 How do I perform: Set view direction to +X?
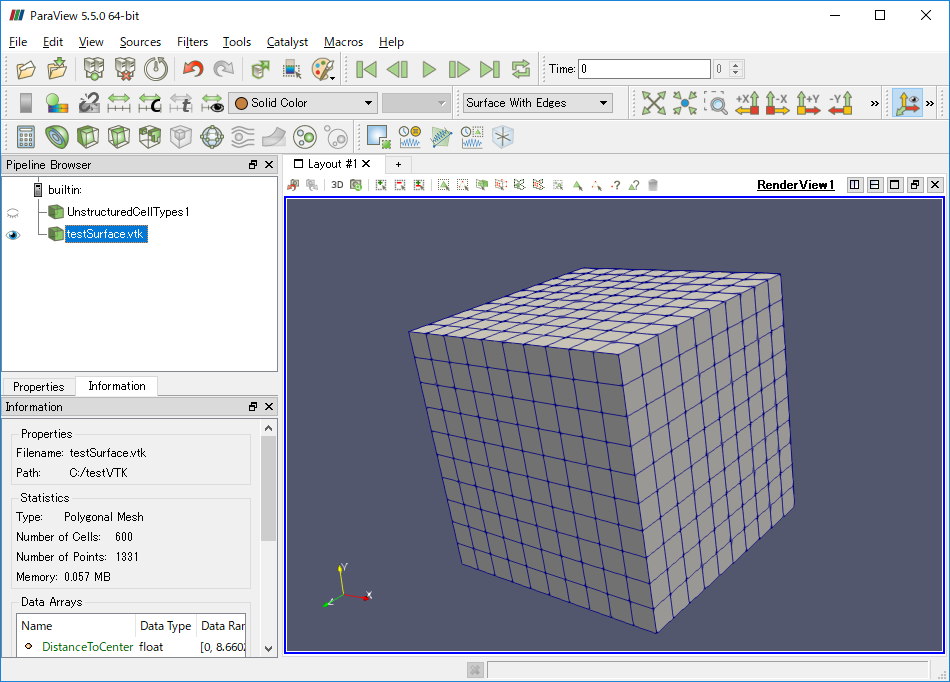point(747,103)
